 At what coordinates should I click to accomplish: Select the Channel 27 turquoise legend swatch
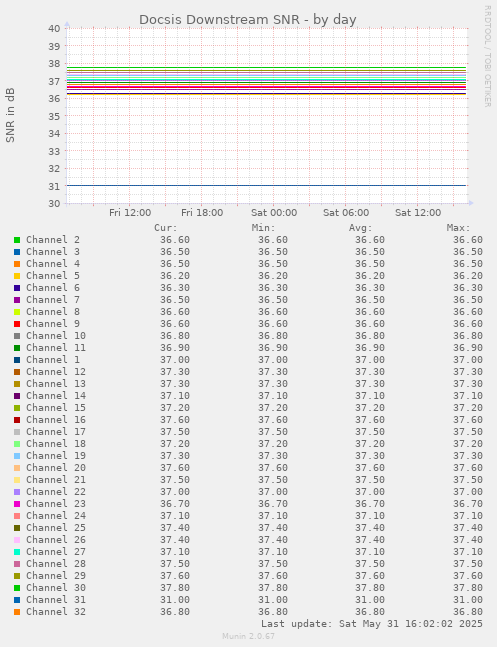[x=17, y=552]
